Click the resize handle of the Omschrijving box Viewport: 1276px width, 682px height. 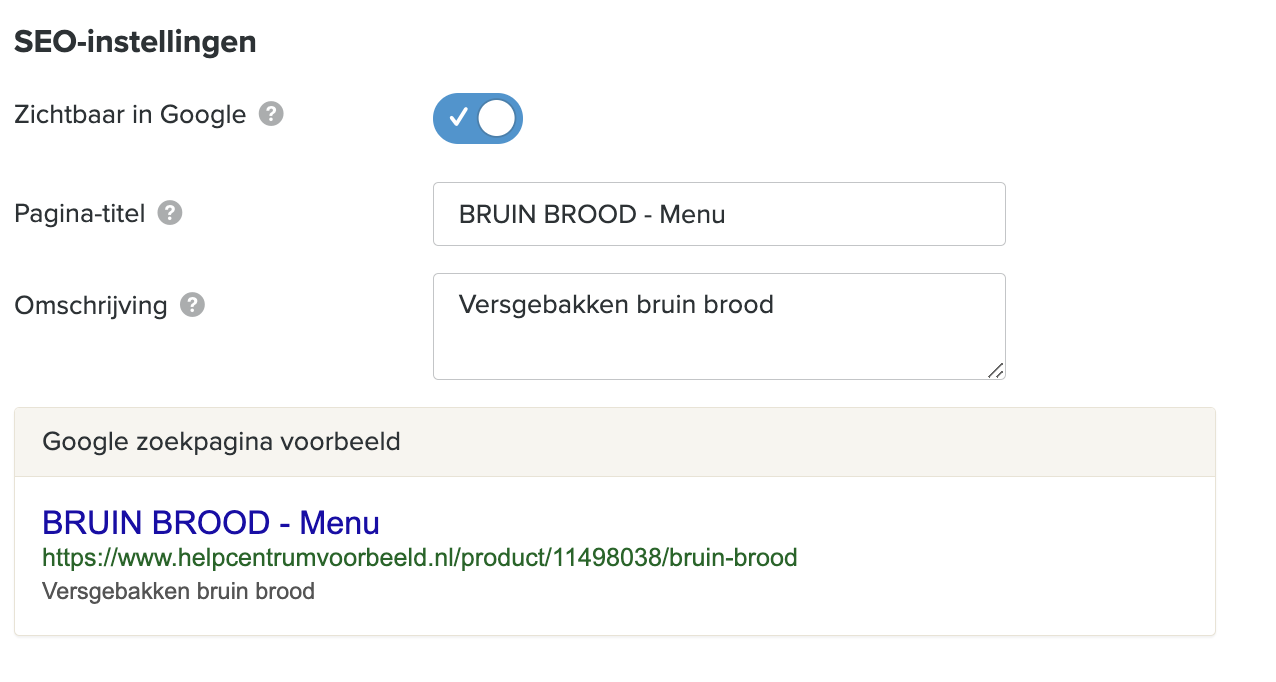click(x=995, y=370)
